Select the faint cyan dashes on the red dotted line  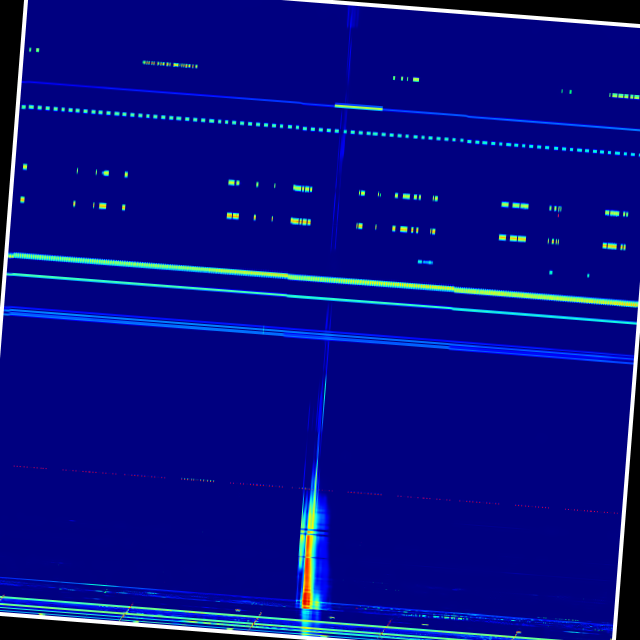[198, 480]
